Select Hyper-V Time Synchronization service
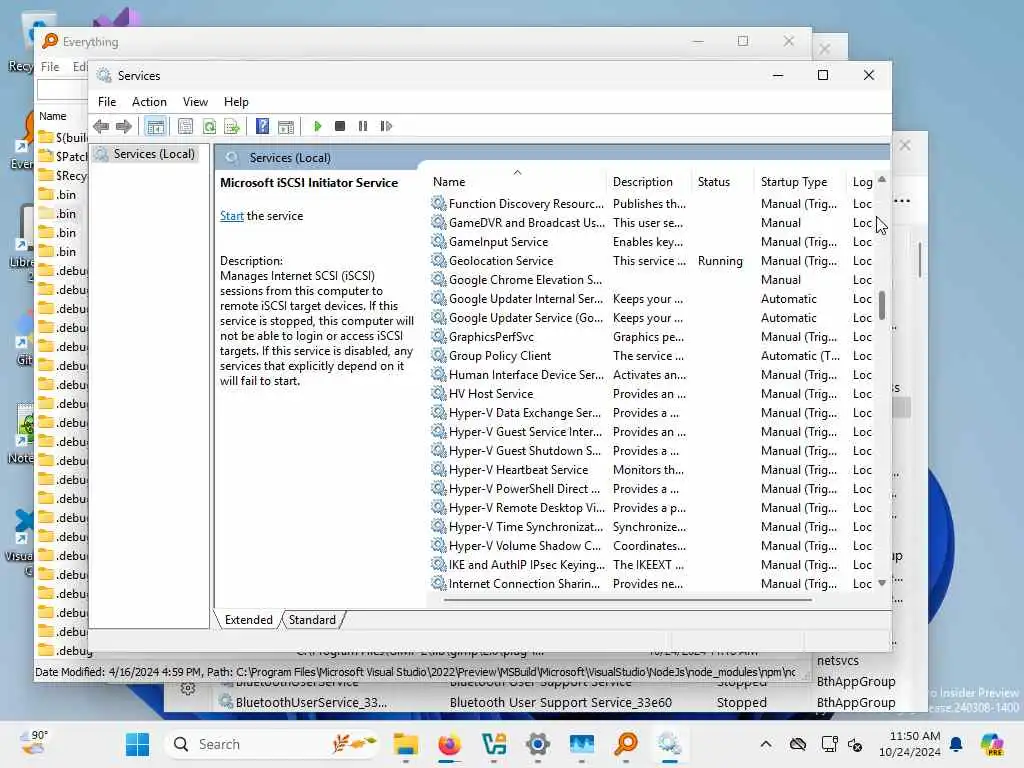This screenshot has height=768, width=1024. [x=652, y=527]
